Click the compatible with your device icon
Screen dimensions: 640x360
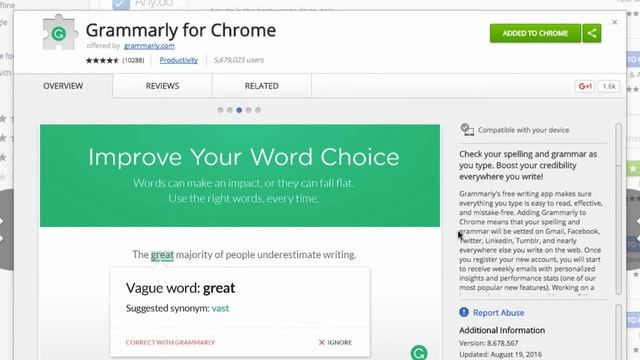coord(467,129)
